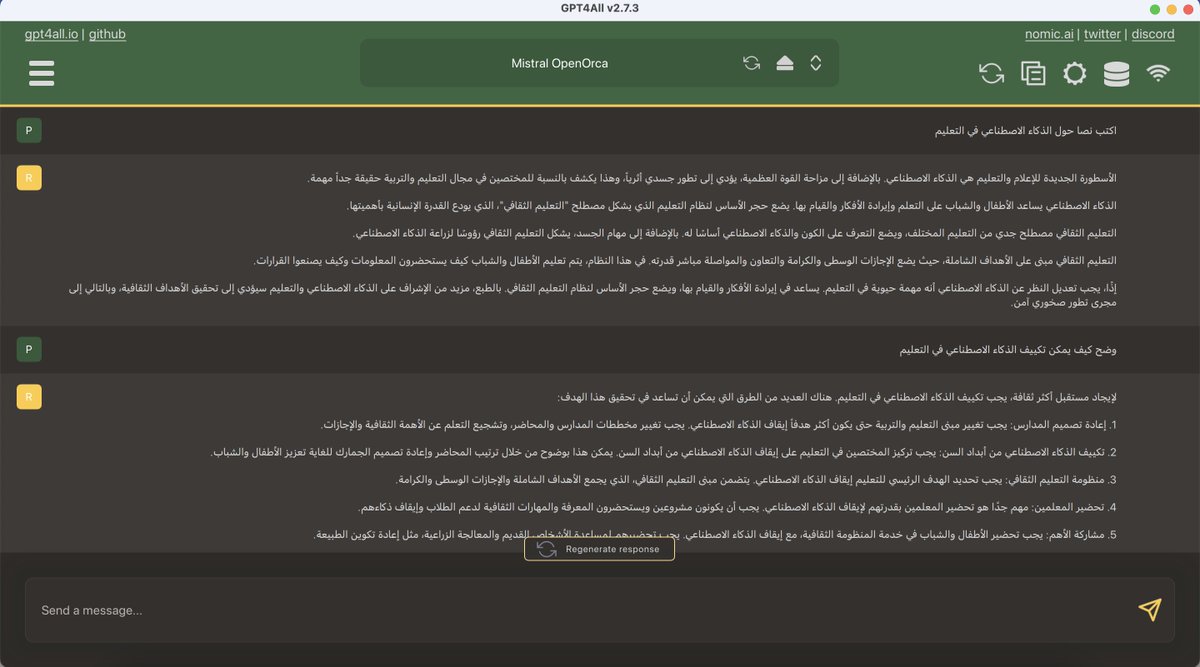1200x667 pixels.
Task: Click second prompt P avatar icon
Action: point(29,350)
